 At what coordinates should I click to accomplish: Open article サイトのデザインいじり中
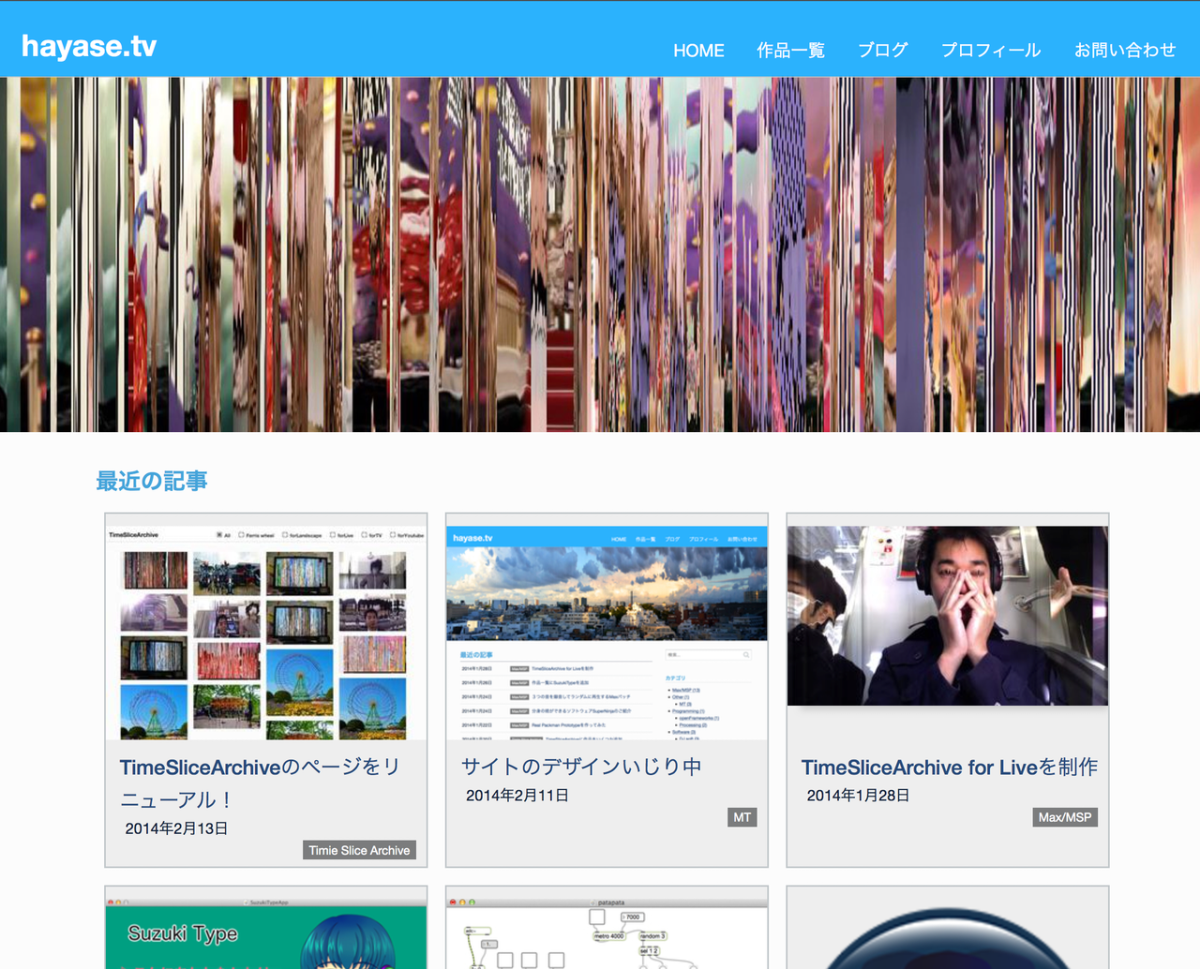pyautogui.click(x=581, y=767)
